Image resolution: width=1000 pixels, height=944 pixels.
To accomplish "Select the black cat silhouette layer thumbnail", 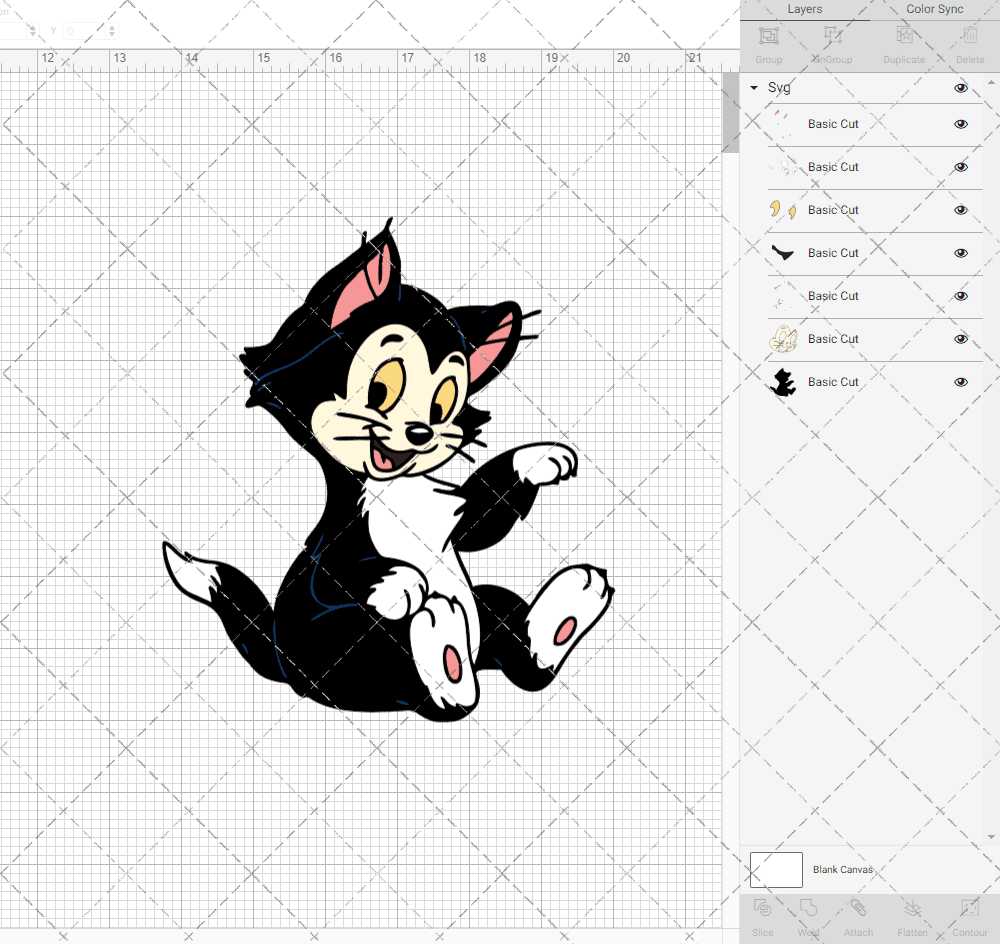I will coord(783,382).
